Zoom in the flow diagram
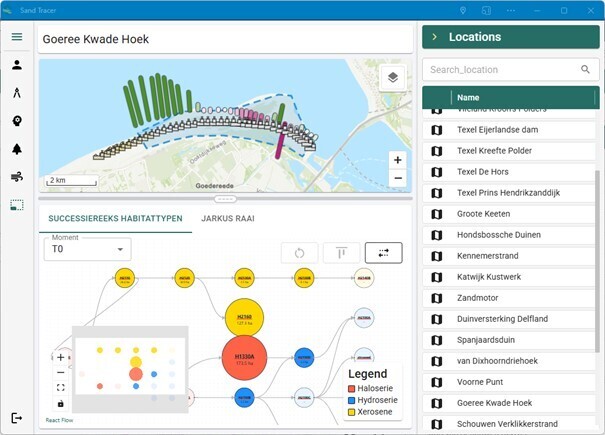This screenshot has height=435, width=605. [x=61, y=357]
